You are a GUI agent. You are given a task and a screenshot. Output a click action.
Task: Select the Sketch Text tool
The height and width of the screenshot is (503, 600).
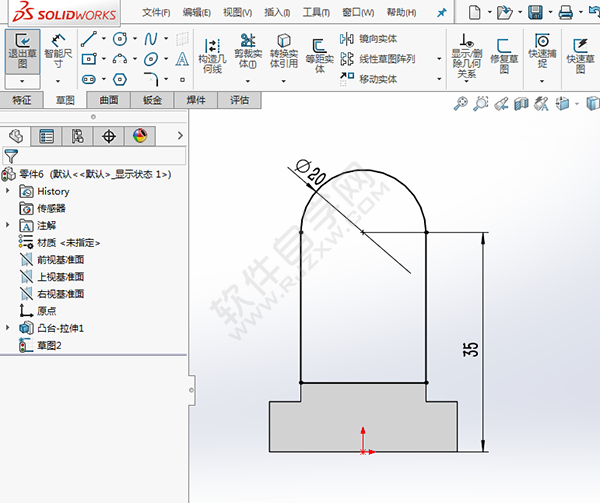(x=182, y=59)
